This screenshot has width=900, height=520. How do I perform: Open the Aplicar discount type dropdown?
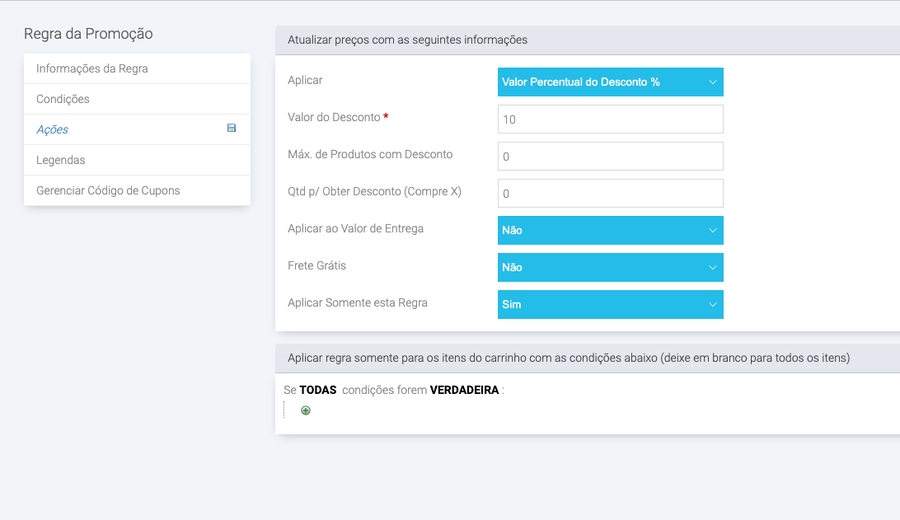(610, 82)
